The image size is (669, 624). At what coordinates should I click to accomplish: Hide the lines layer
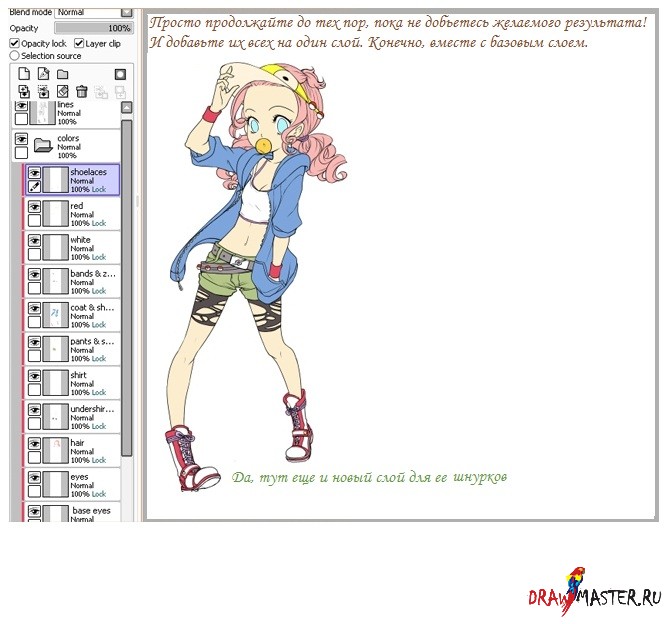click(21, 105)
